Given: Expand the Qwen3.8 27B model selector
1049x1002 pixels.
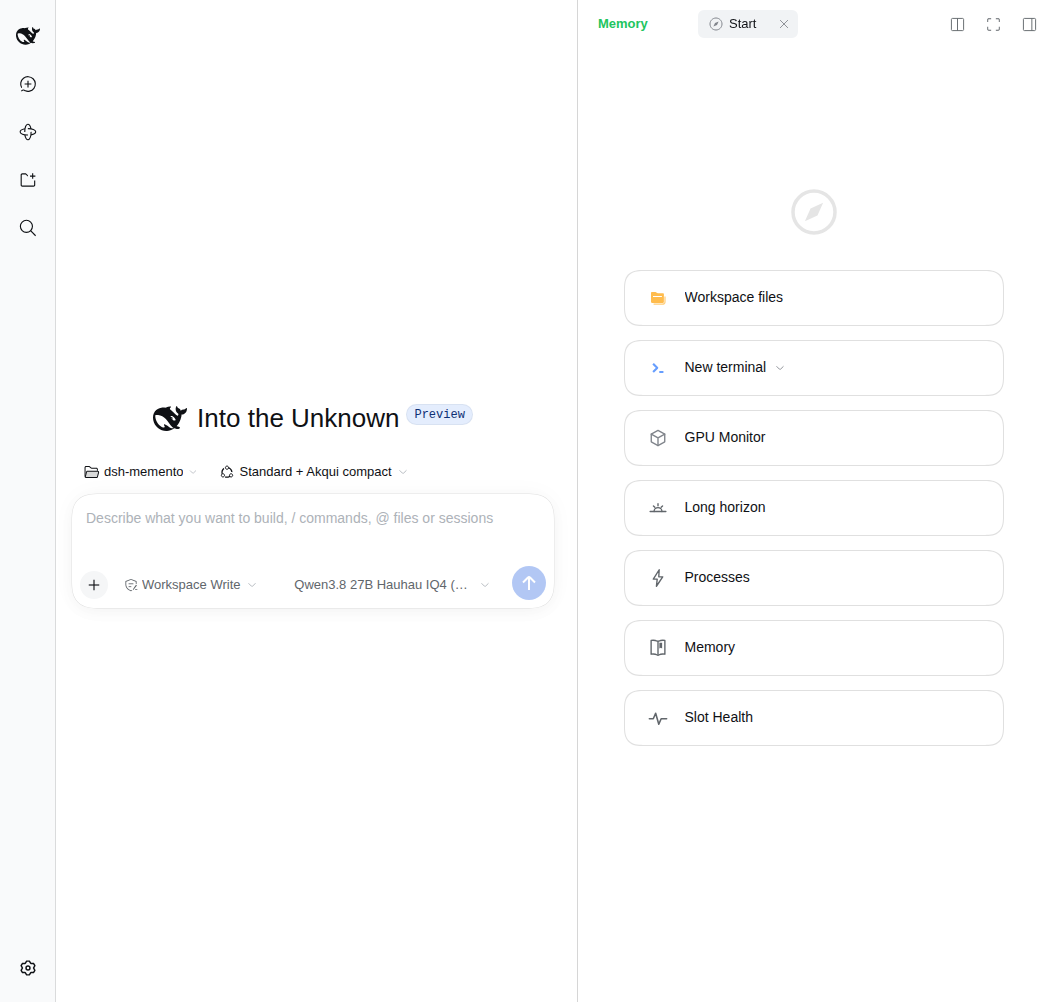Looking at the screenshot, I should 391,585.
